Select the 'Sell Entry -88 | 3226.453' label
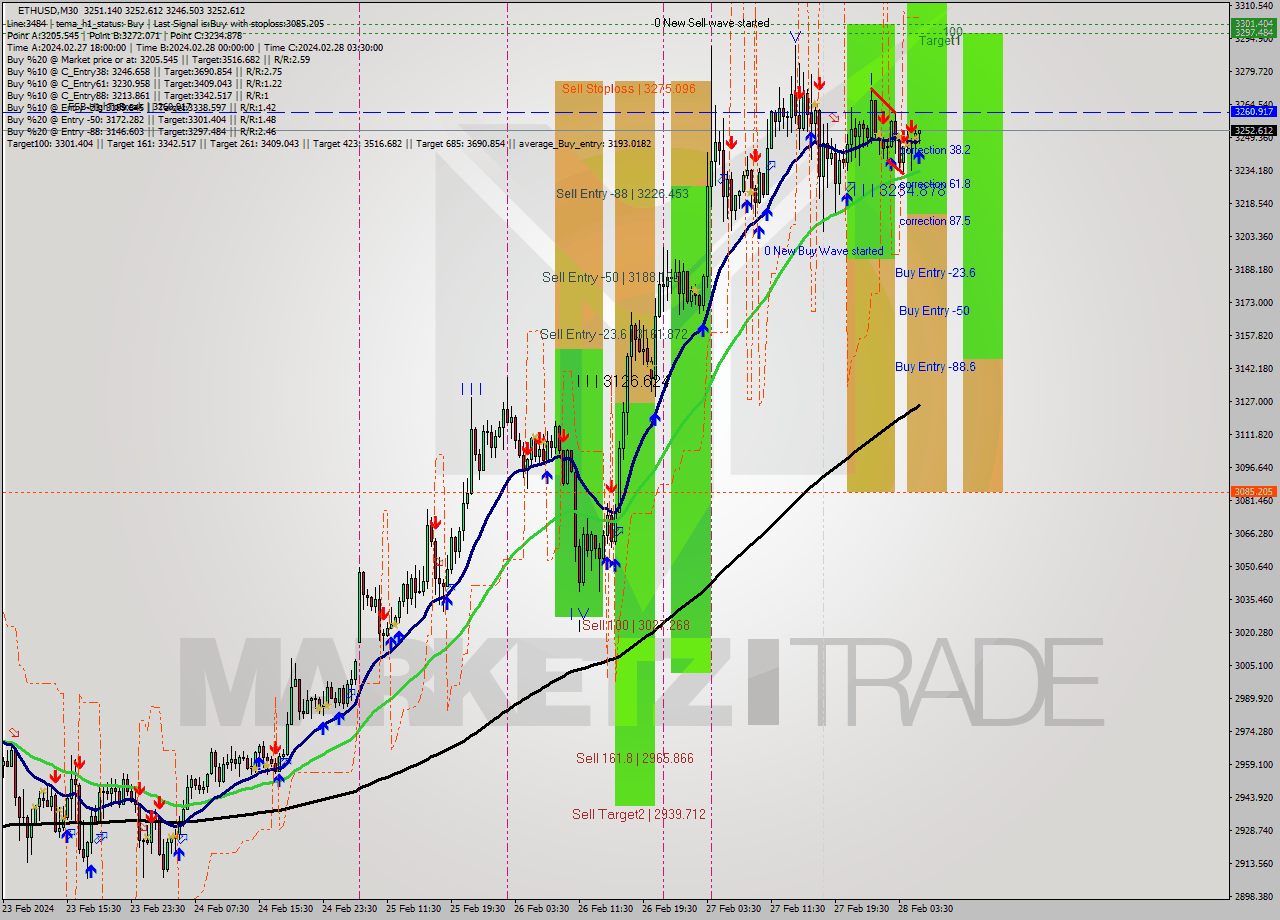The height and width of the screenshot is (920, 1280). 622,194
